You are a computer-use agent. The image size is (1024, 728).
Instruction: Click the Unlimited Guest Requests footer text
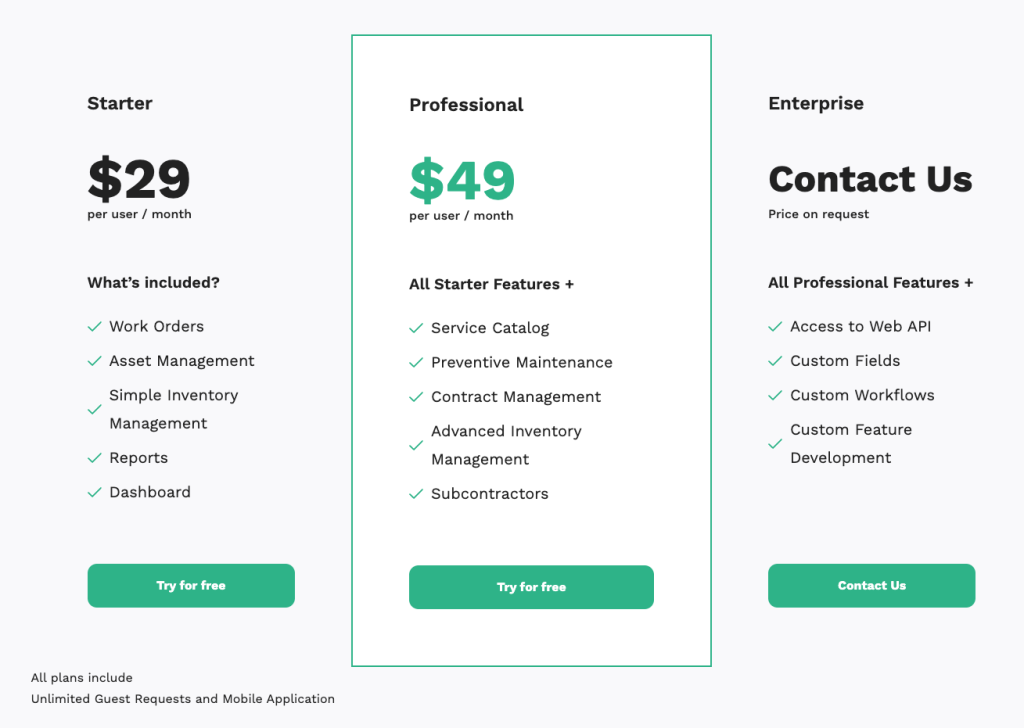pos(183,698)
